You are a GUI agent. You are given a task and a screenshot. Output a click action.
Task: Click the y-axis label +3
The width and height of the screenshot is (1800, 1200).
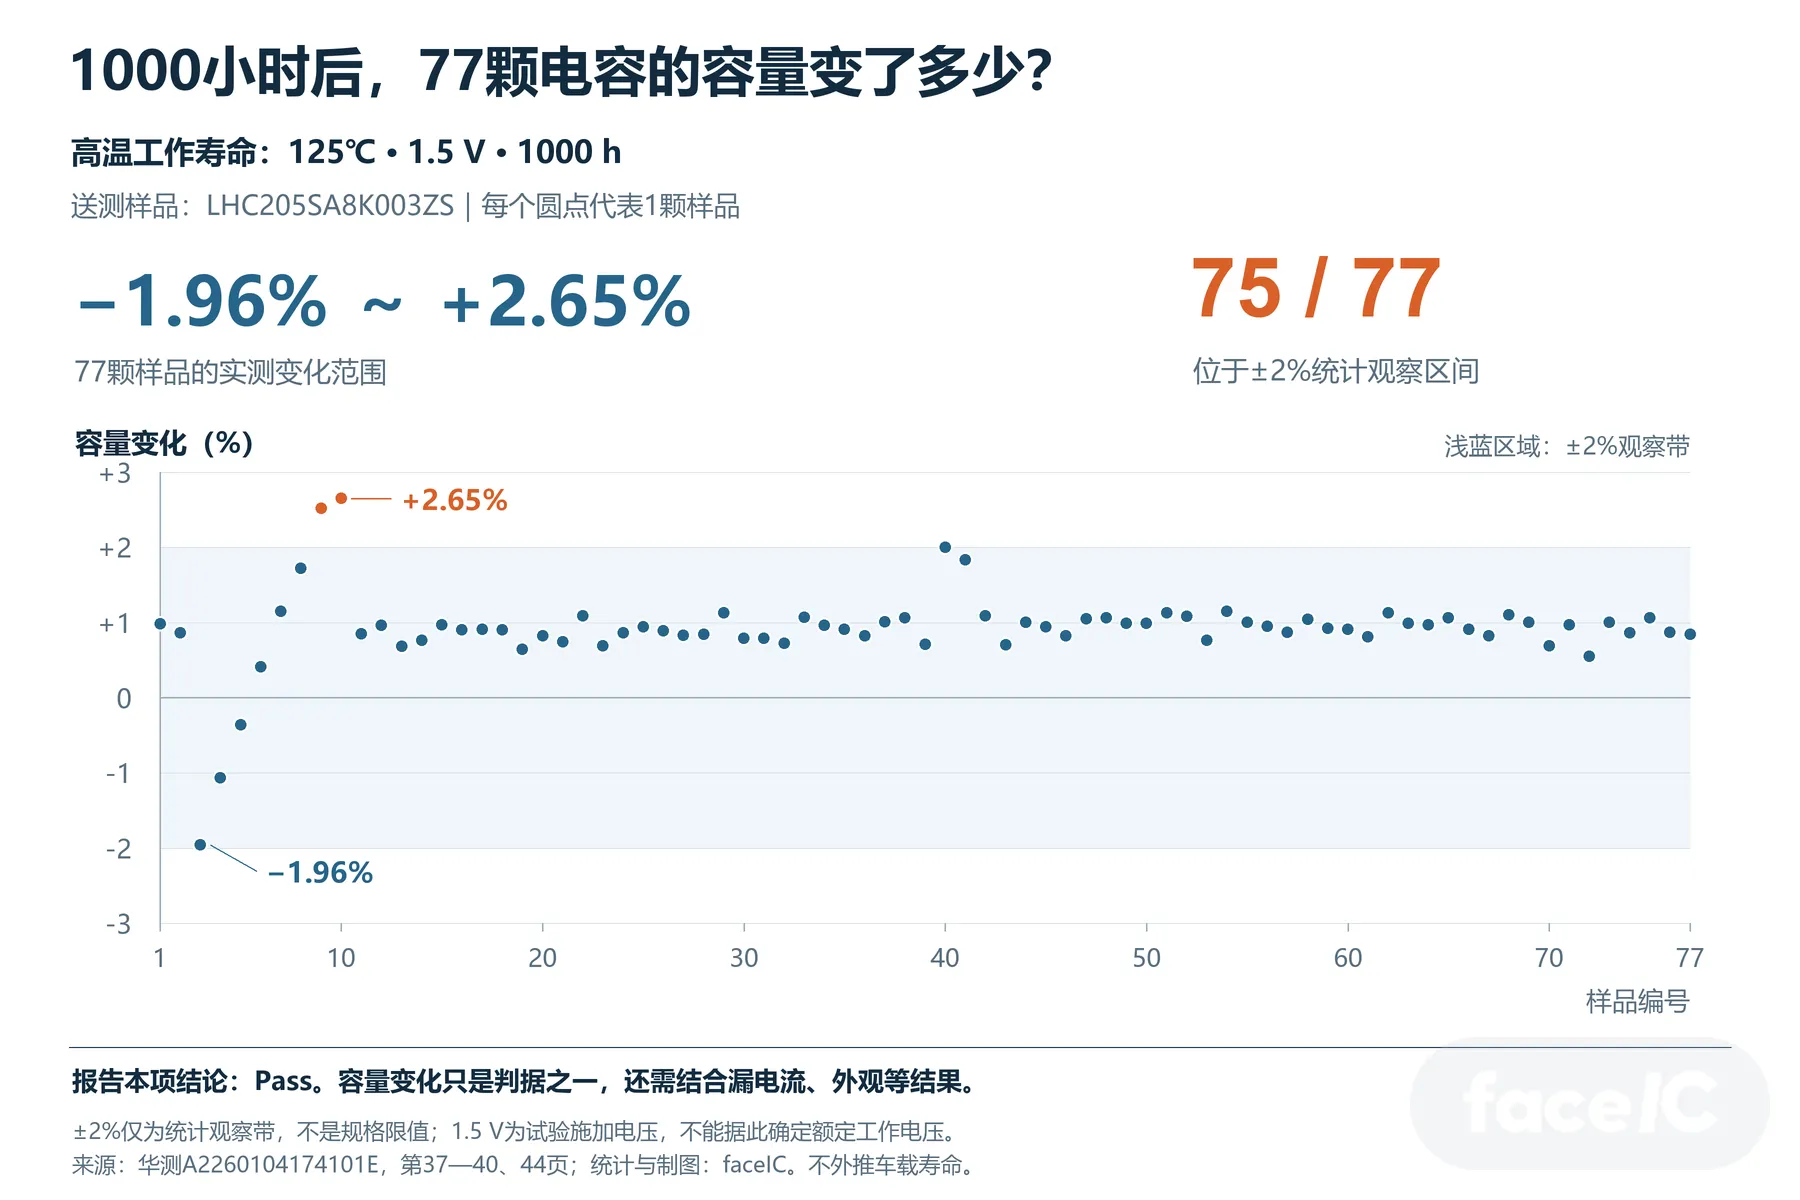[115, 474]
